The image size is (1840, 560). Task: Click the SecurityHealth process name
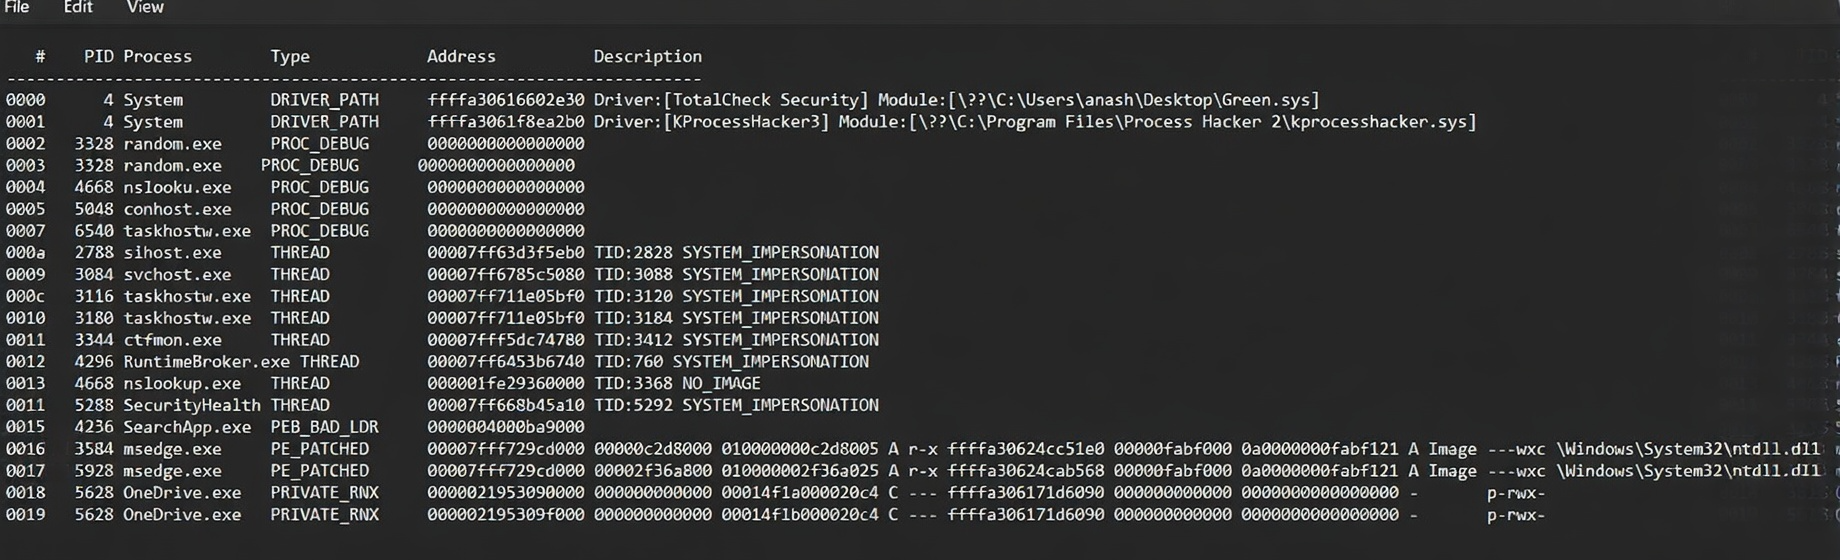tap(191, 405)
